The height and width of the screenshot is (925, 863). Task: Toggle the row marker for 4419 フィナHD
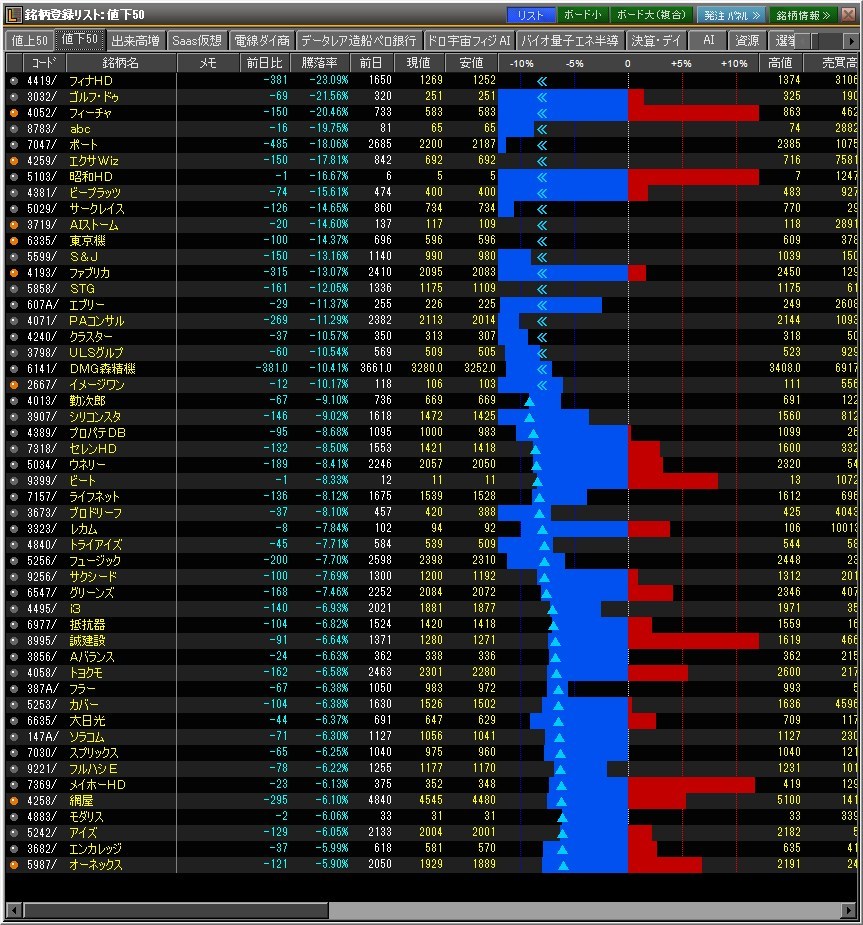click(14, 81)
